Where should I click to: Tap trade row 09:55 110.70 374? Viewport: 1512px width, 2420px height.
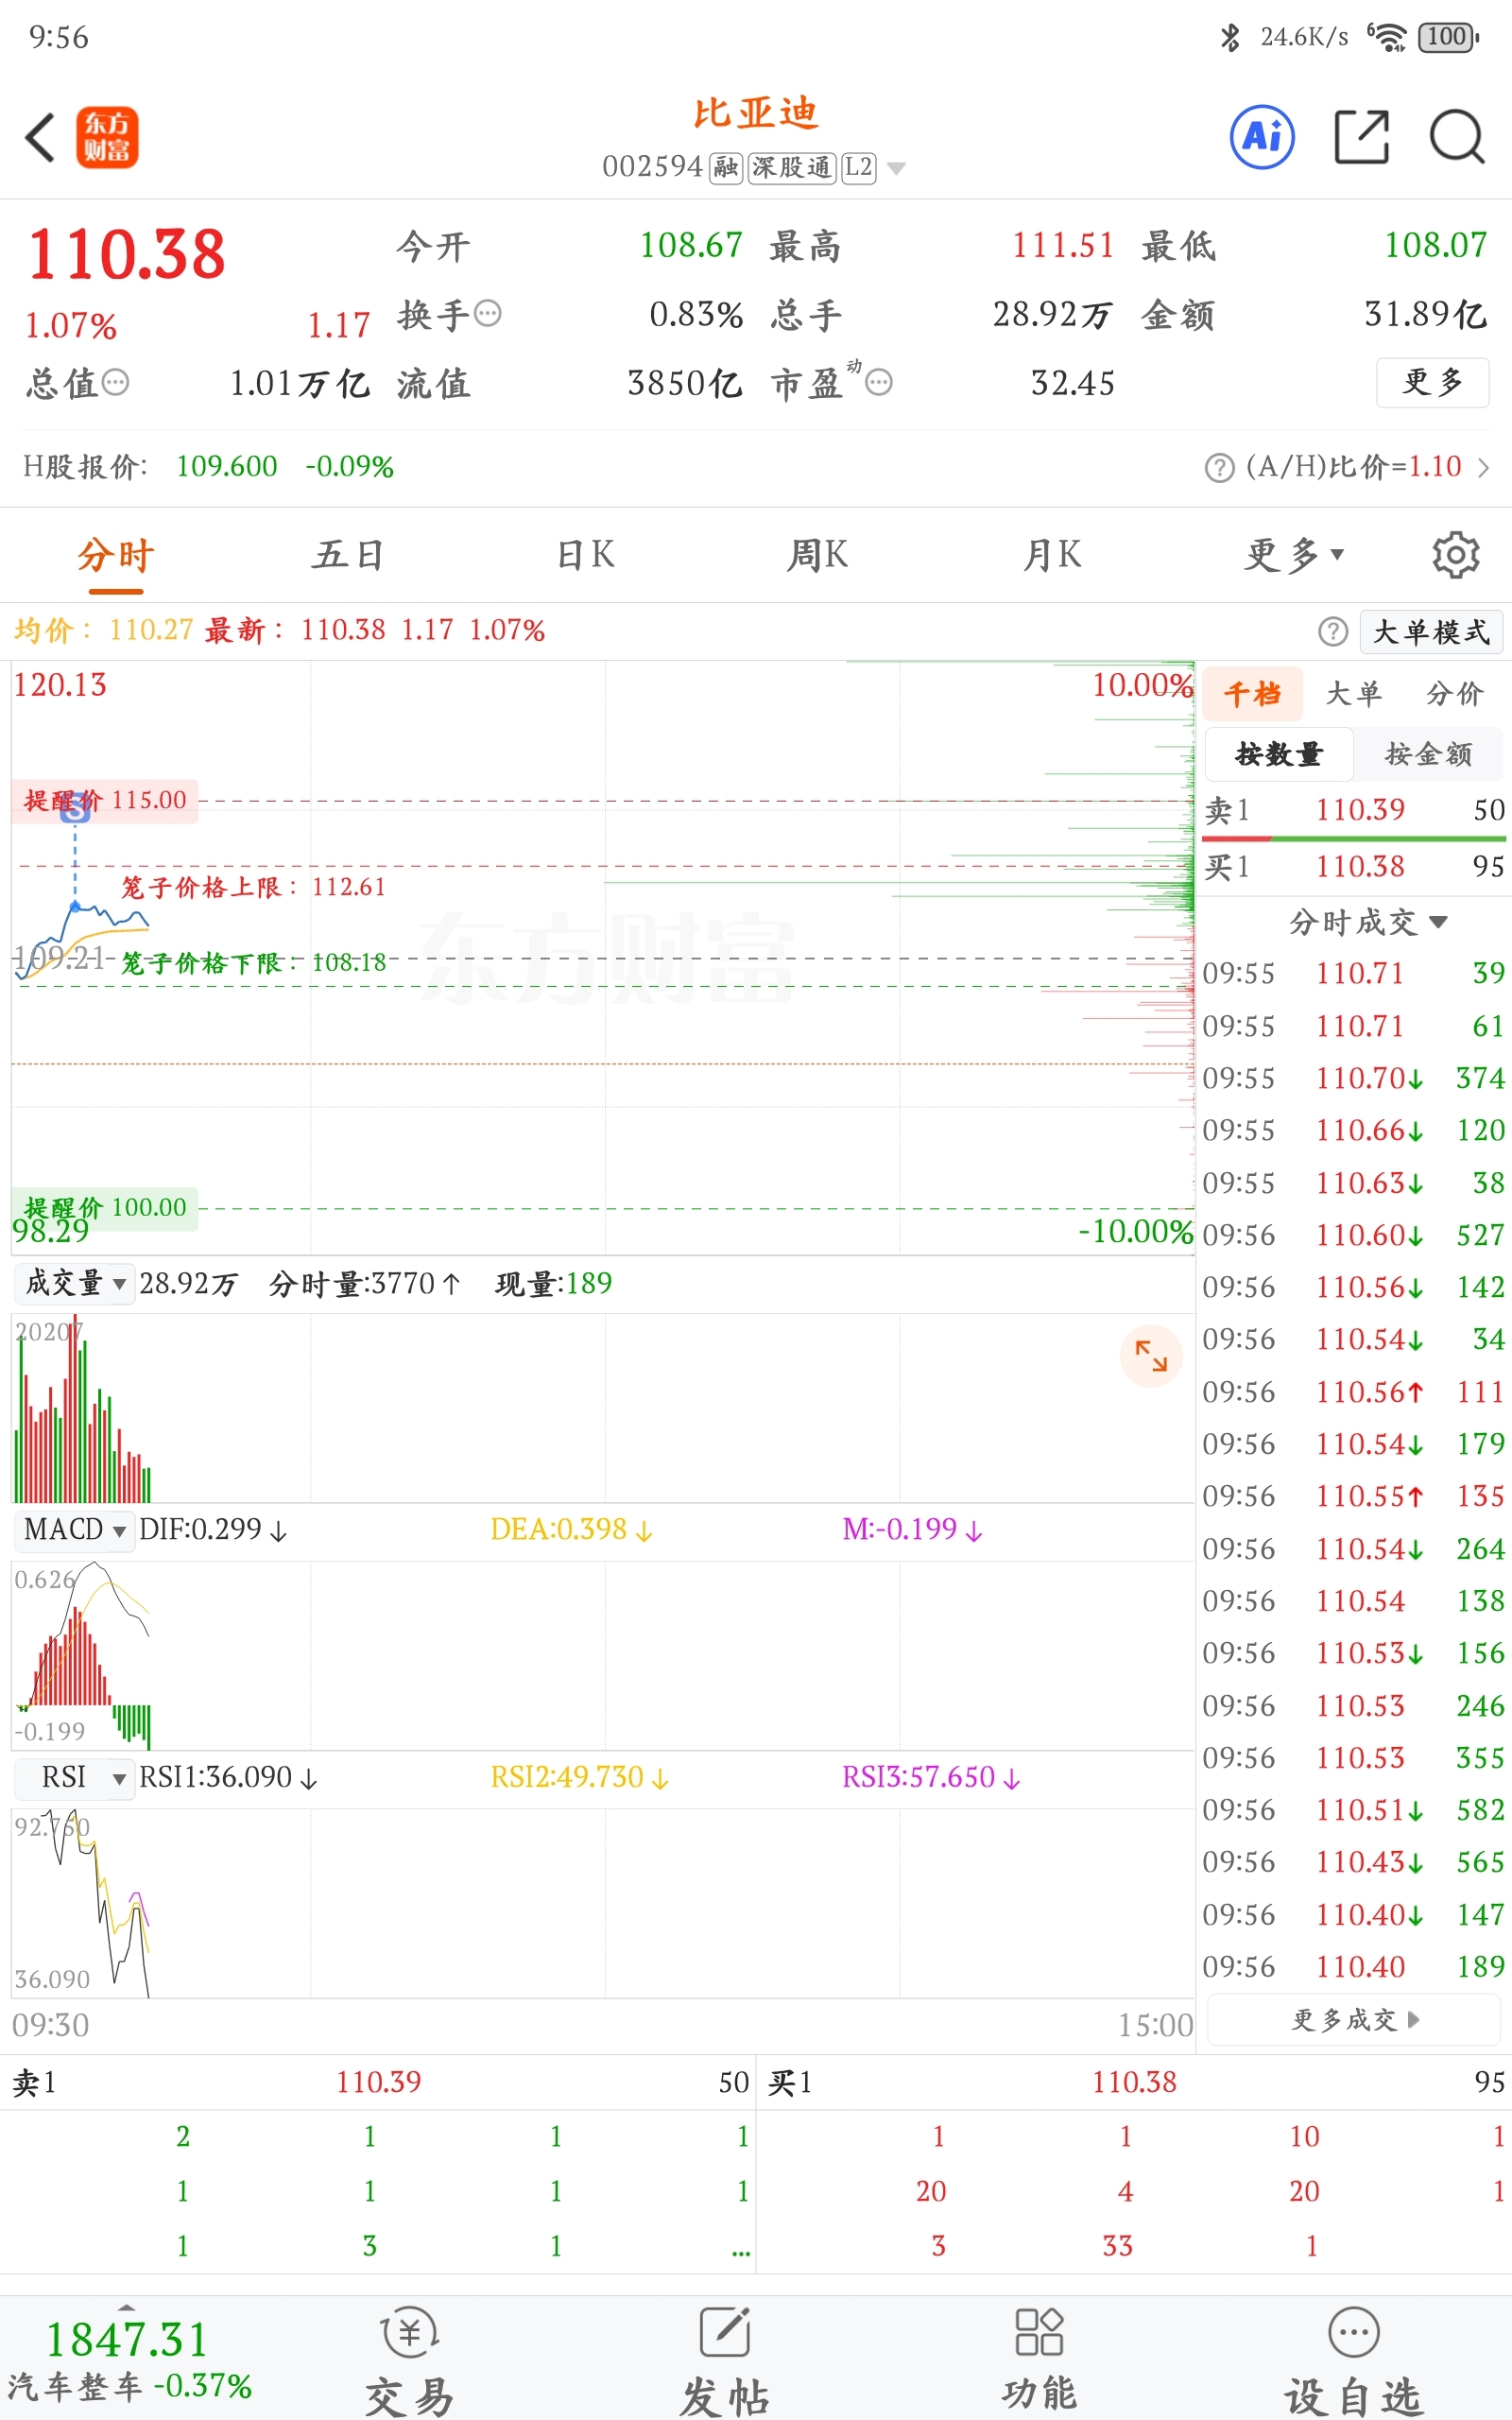click(1354, 1078)
